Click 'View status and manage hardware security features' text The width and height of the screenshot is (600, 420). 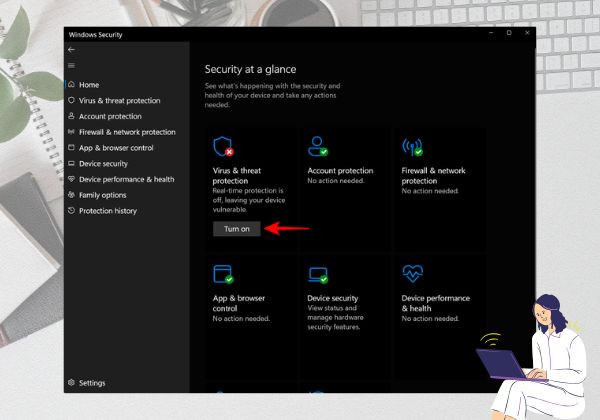point(335,317)
